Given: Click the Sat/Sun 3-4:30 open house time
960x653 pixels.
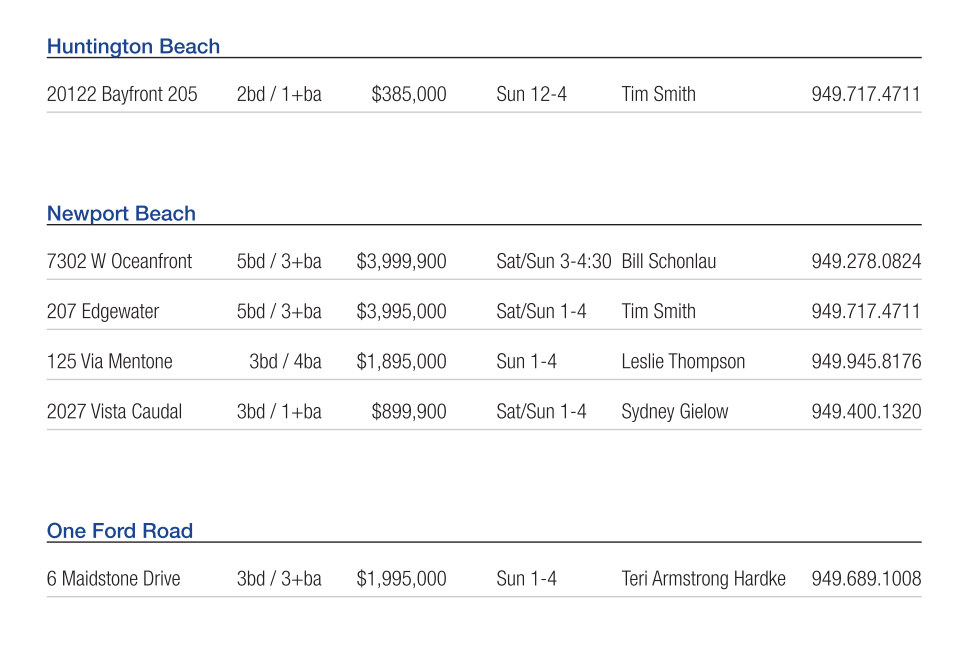Looking at the screenshot, I should click(553, 261).
